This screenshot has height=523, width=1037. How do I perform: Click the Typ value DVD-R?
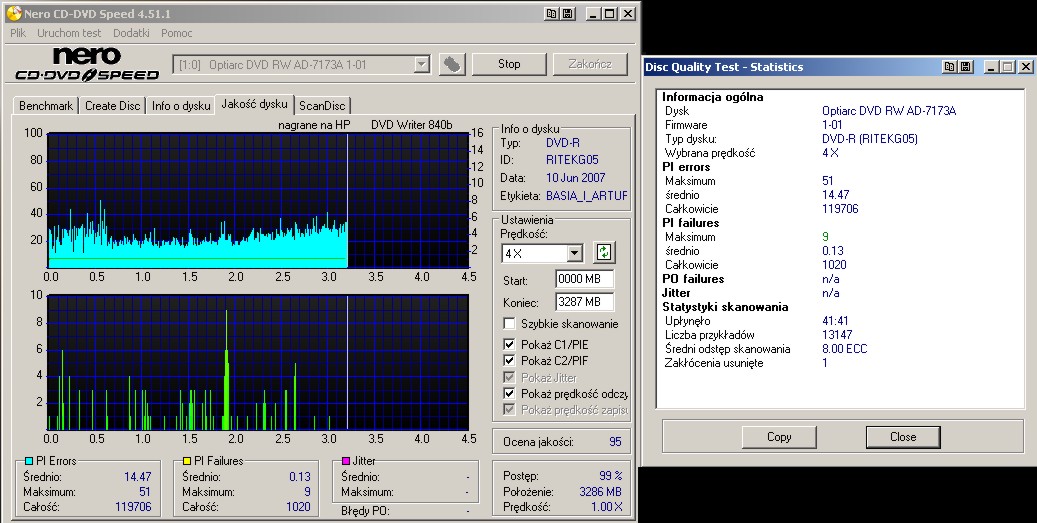[563, 143]
